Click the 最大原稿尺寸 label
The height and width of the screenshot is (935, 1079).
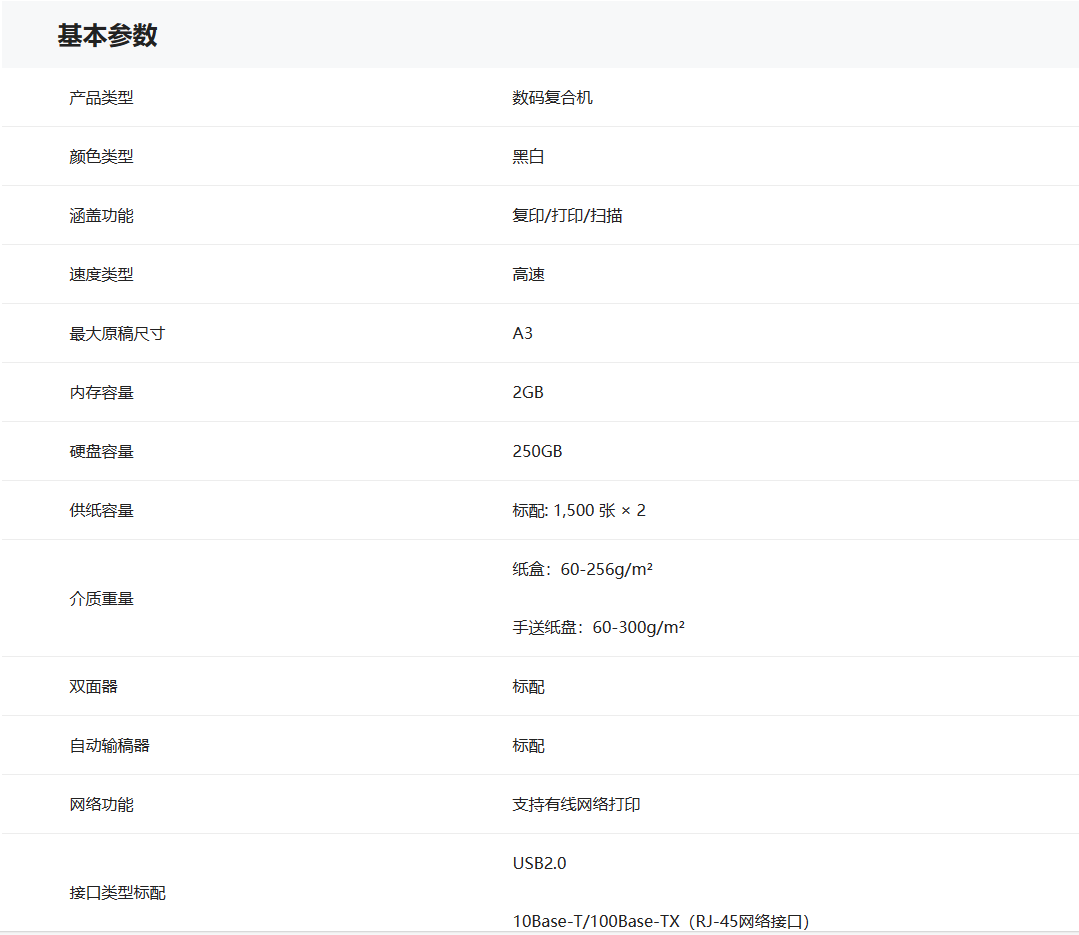pyautogui.click(x=117, y=334)
